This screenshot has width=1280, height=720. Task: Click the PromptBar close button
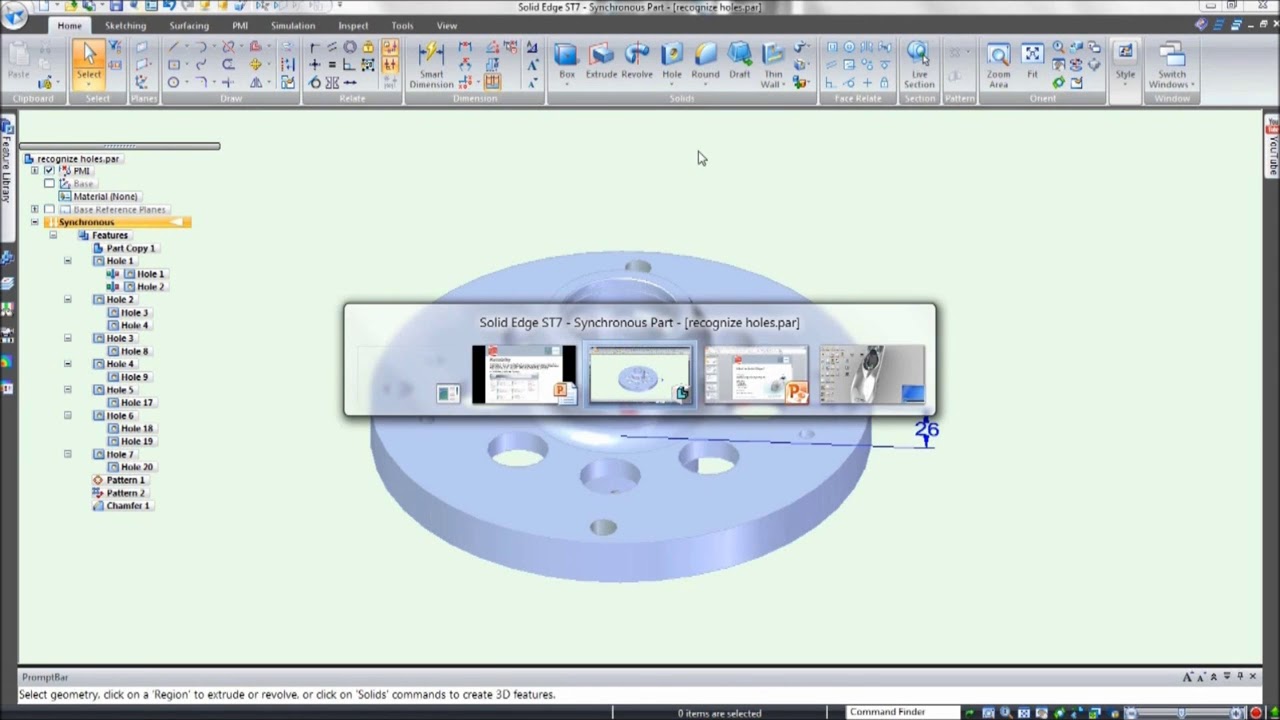click(1252, 677)
